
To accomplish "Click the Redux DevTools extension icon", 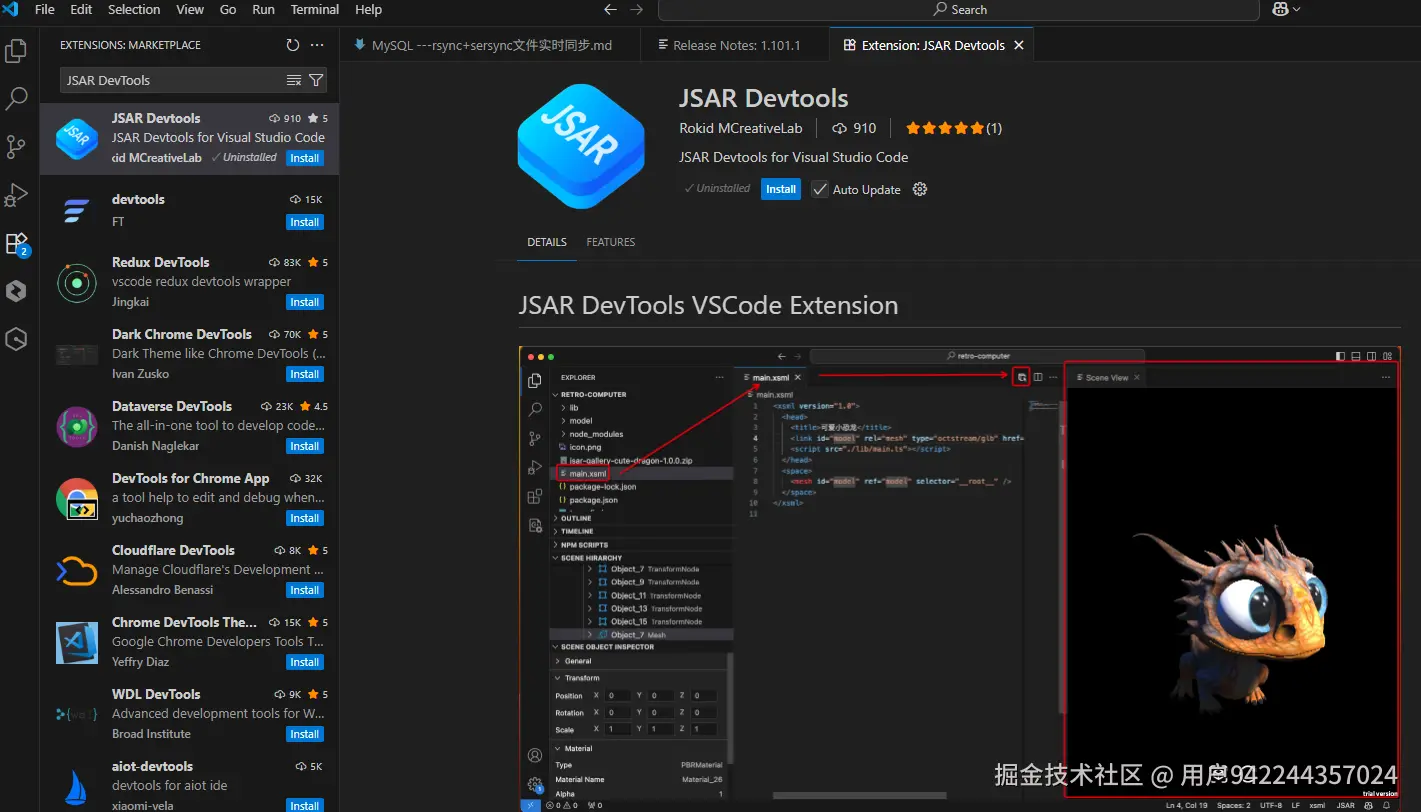I will [x=76, y=283].
